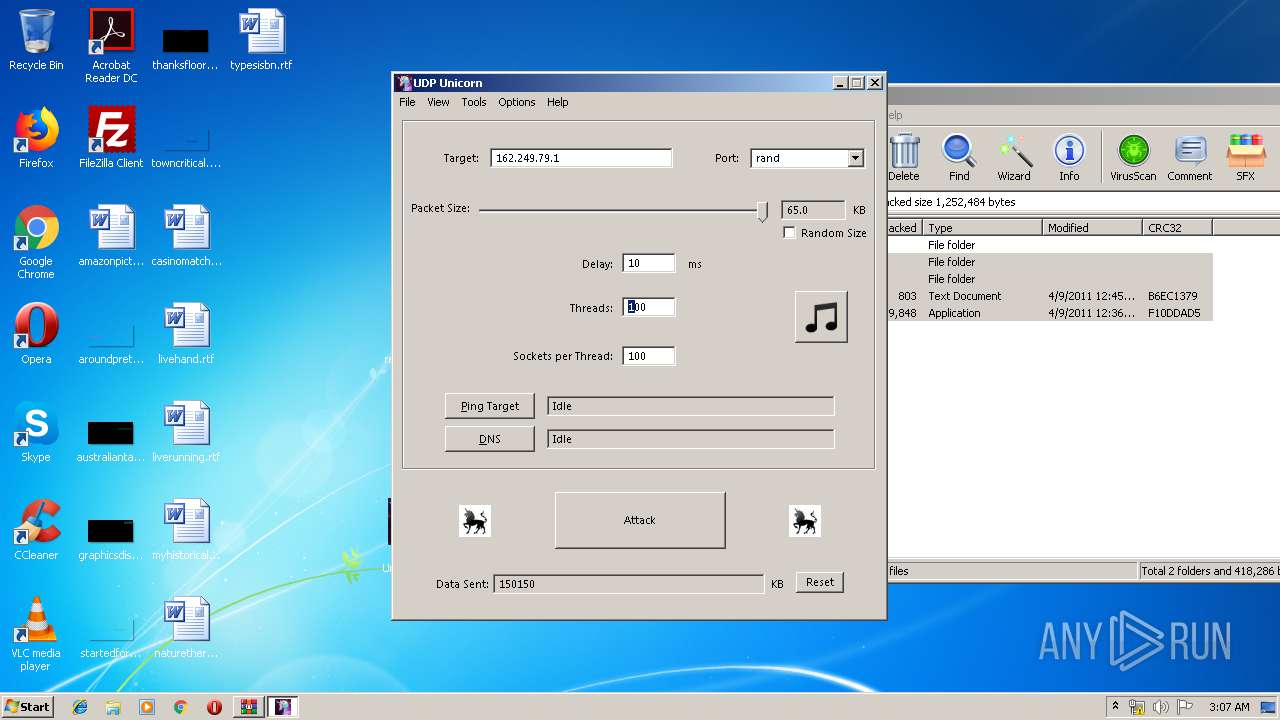Click in the Target IP field
Image resolution: width=1280 pixels, height=720 pixels.
point(581,158)
